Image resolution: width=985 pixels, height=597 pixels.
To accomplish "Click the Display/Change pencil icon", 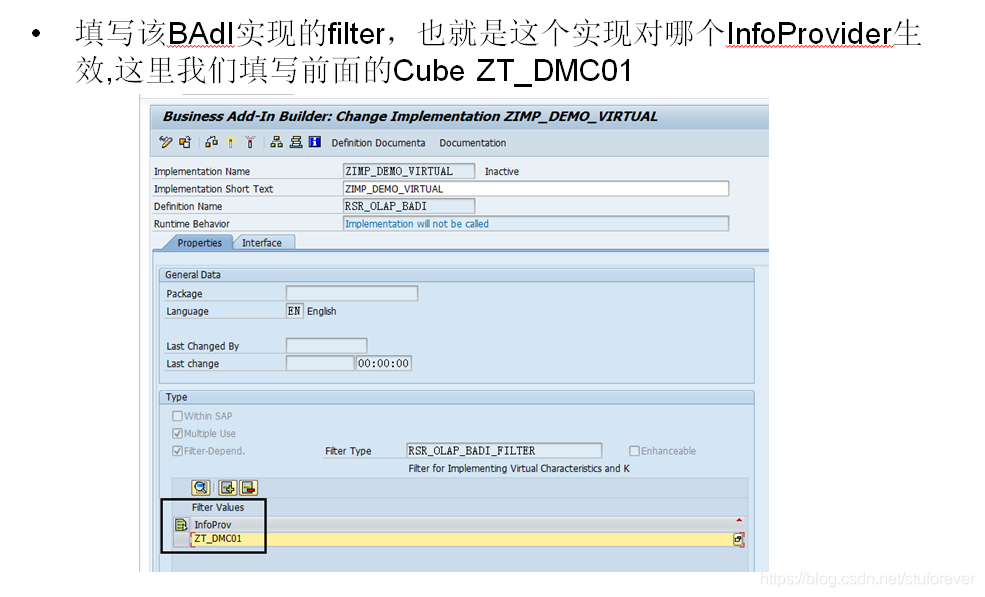I will (166, 143).
